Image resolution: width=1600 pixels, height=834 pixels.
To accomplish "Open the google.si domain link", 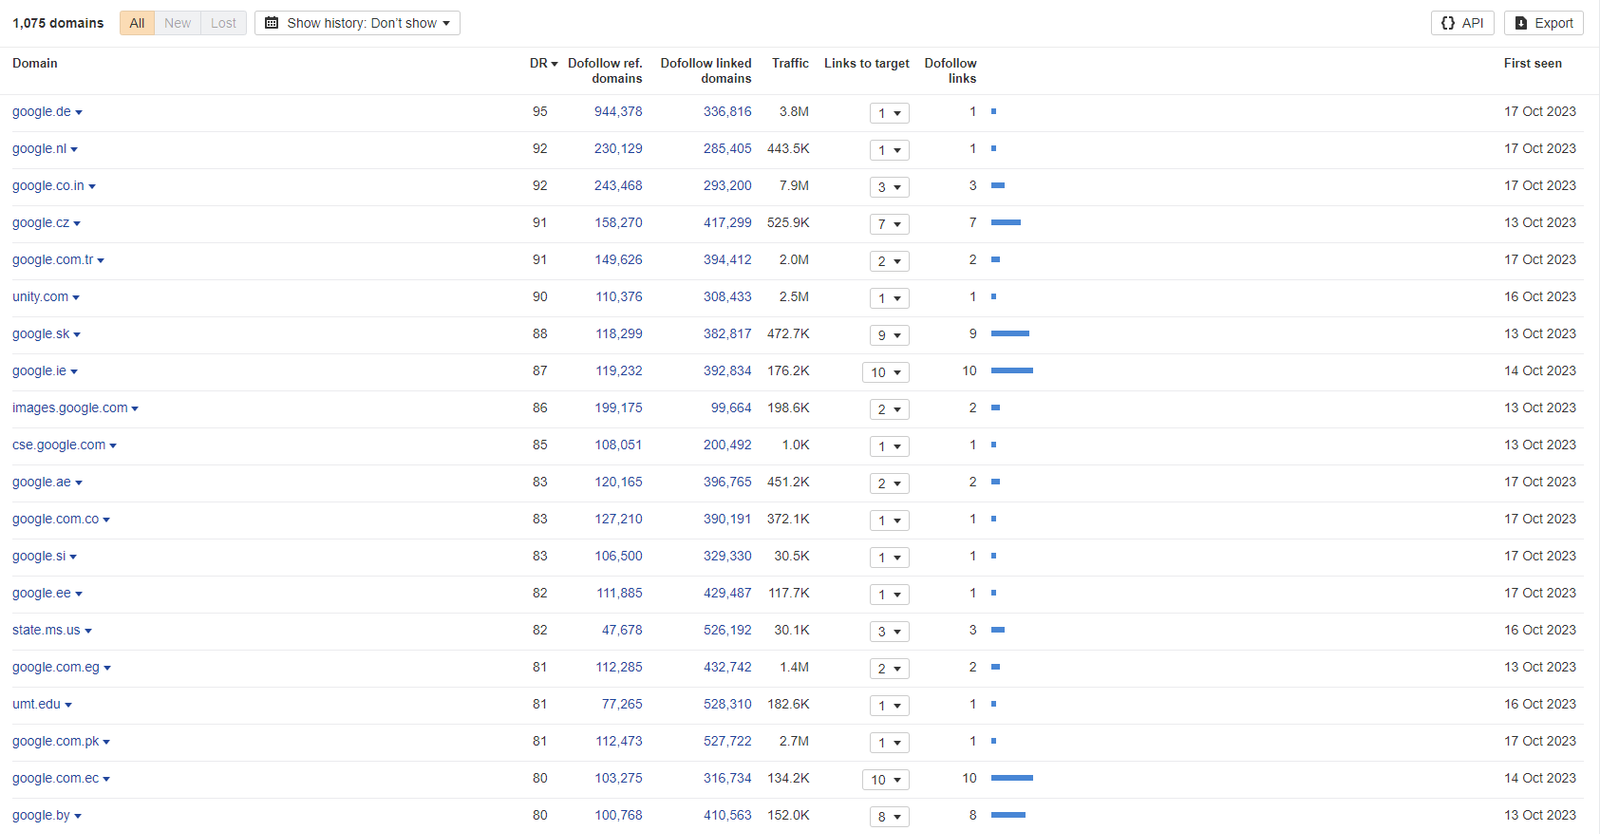I will (39, 556).
